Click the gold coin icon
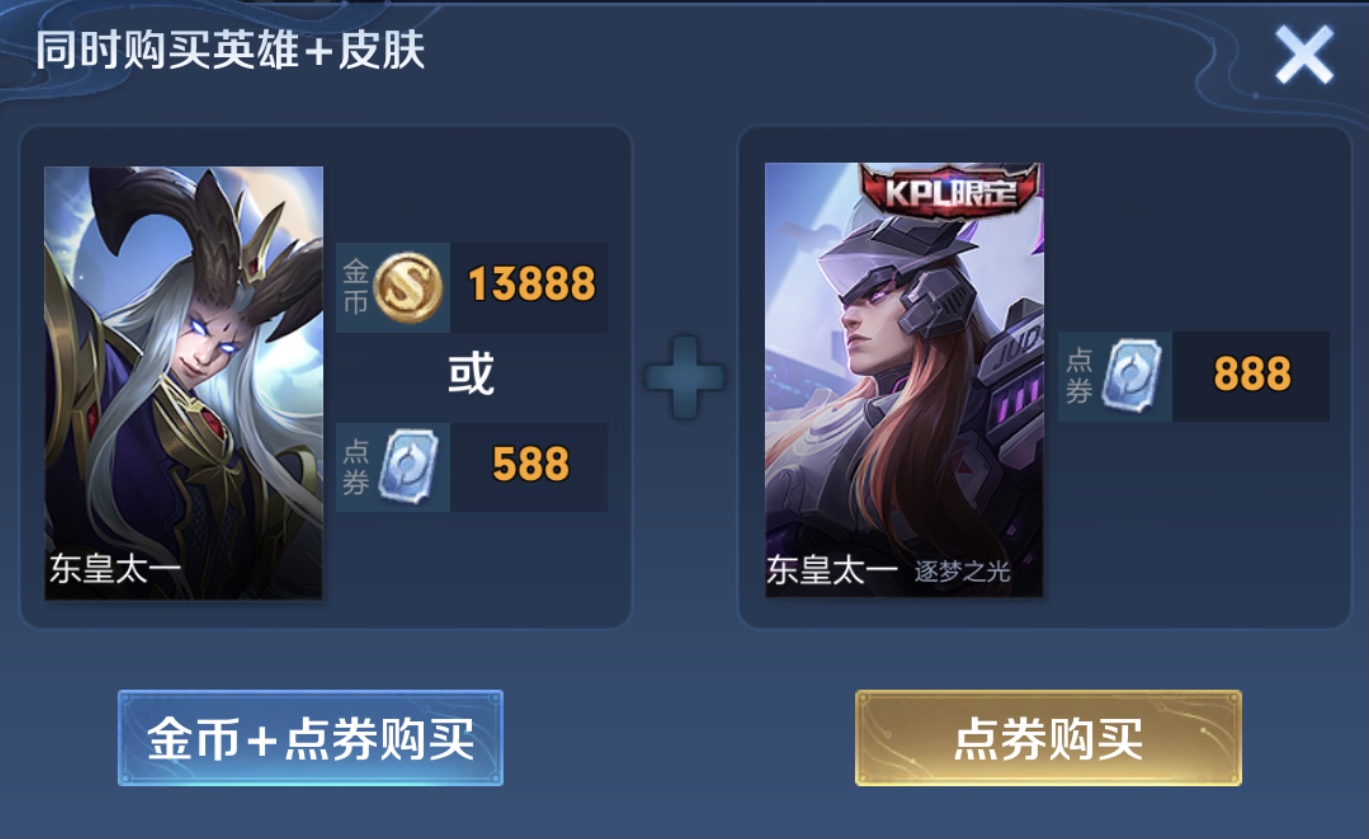 click(x=407, y=287)
